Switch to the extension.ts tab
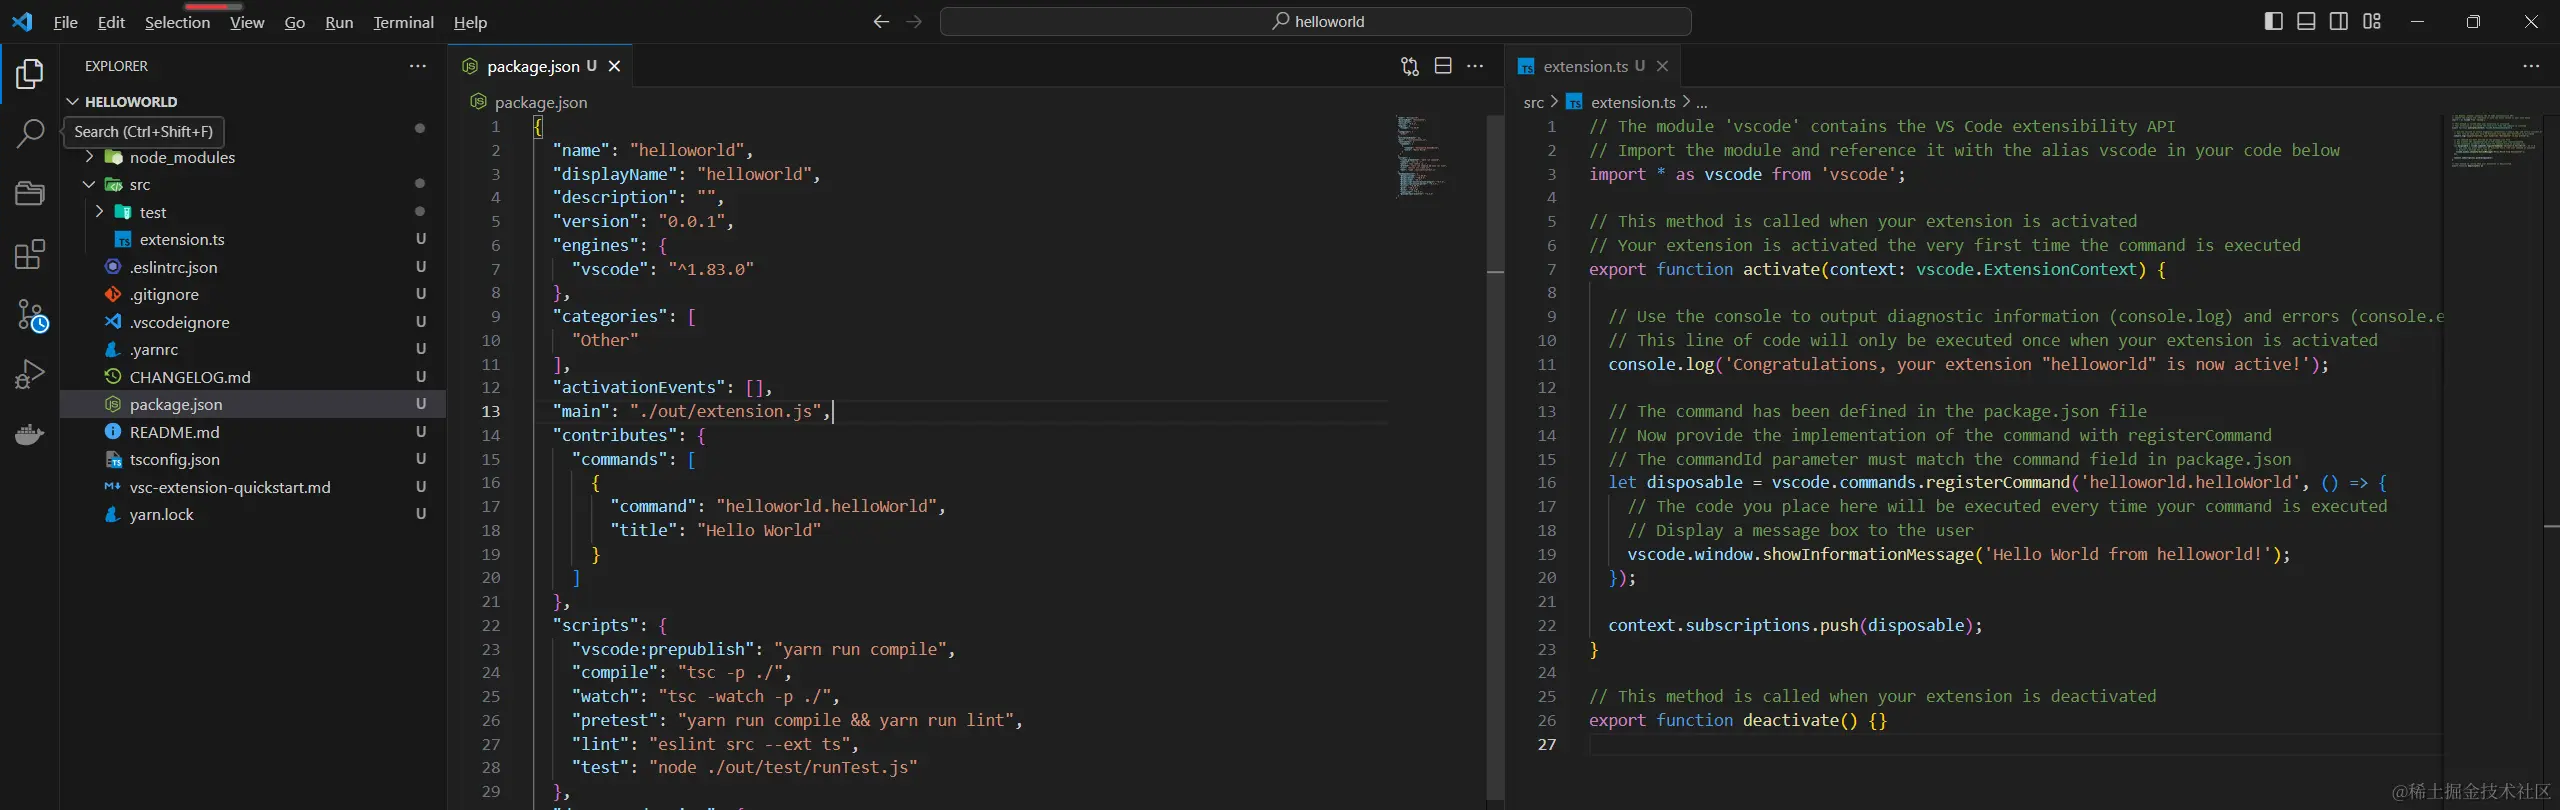The height and width of the screenshot is (810, 2560). pyautogui.click(x=1584, y=66)
